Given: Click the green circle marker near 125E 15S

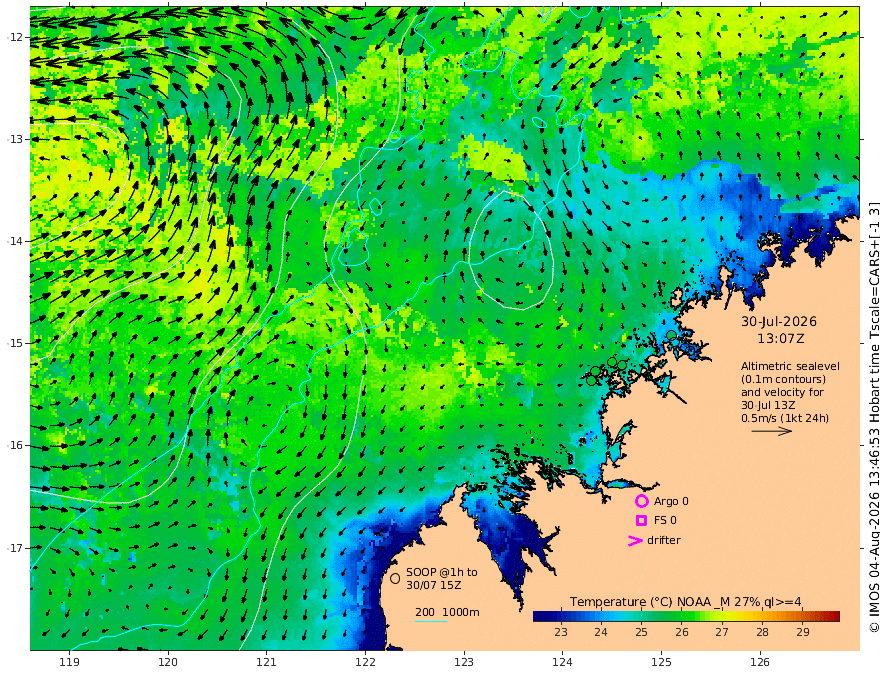Looking at the screenshot, I should [x=671, y=336].
